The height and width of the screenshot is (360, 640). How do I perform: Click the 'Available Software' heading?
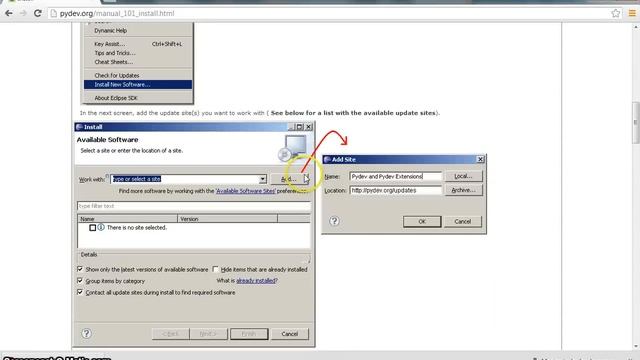107,140
